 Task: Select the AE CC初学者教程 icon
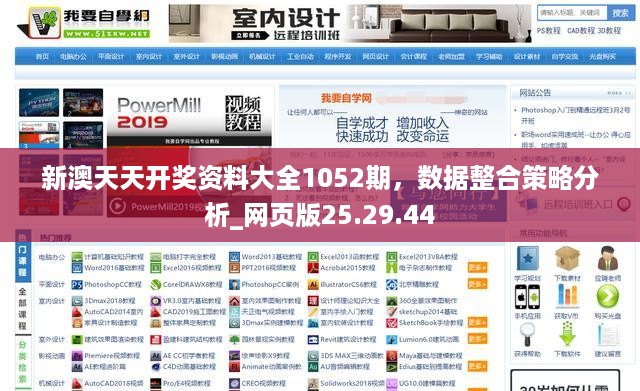(x=156, y=356)
